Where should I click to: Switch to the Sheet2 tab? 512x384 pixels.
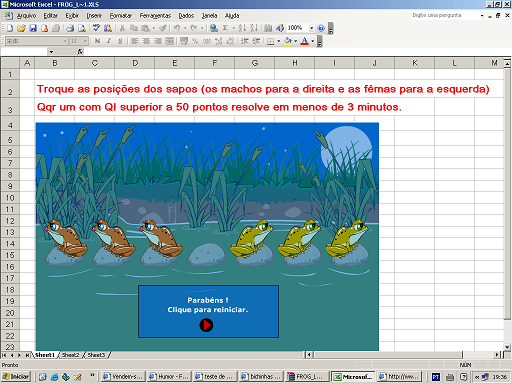(x=71, y=355)
